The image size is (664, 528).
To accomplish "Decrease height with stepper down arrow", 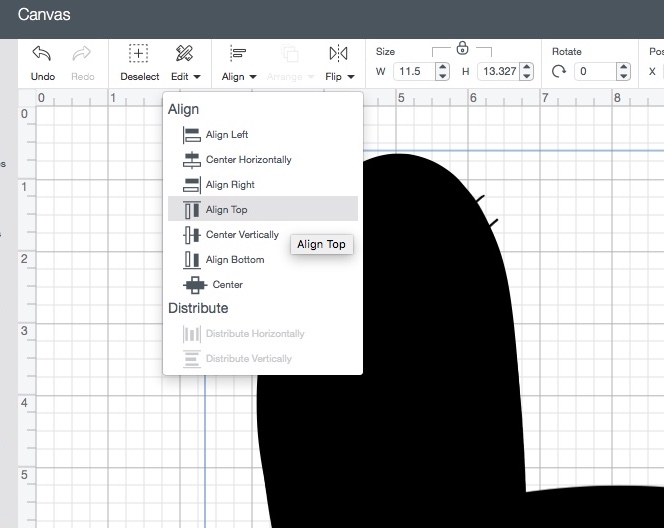I will 526,76.
